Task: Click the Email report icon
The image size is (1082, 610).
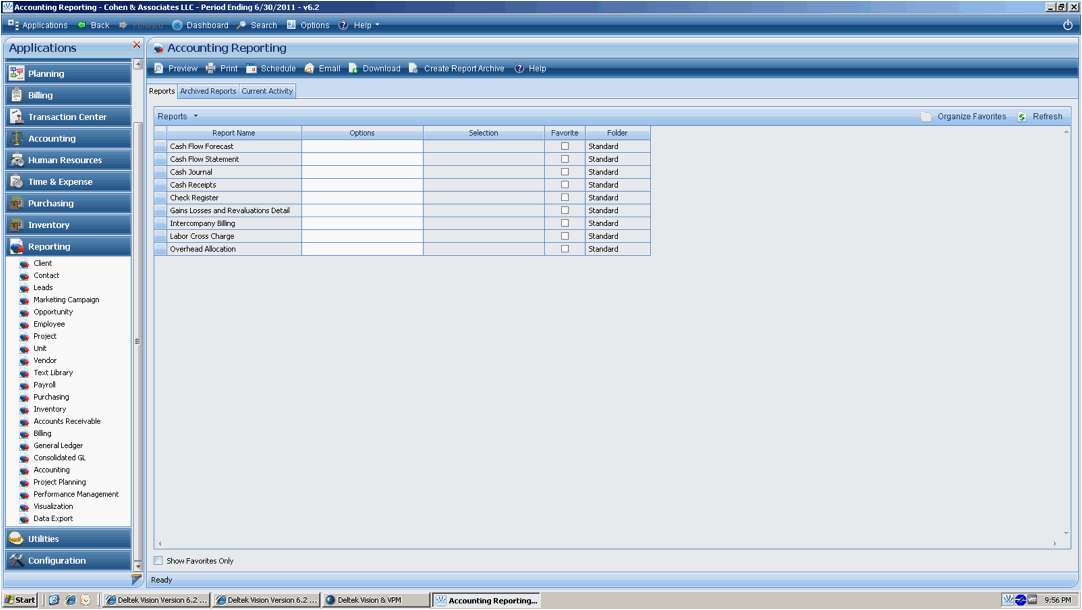Action: tap(310, 69)
